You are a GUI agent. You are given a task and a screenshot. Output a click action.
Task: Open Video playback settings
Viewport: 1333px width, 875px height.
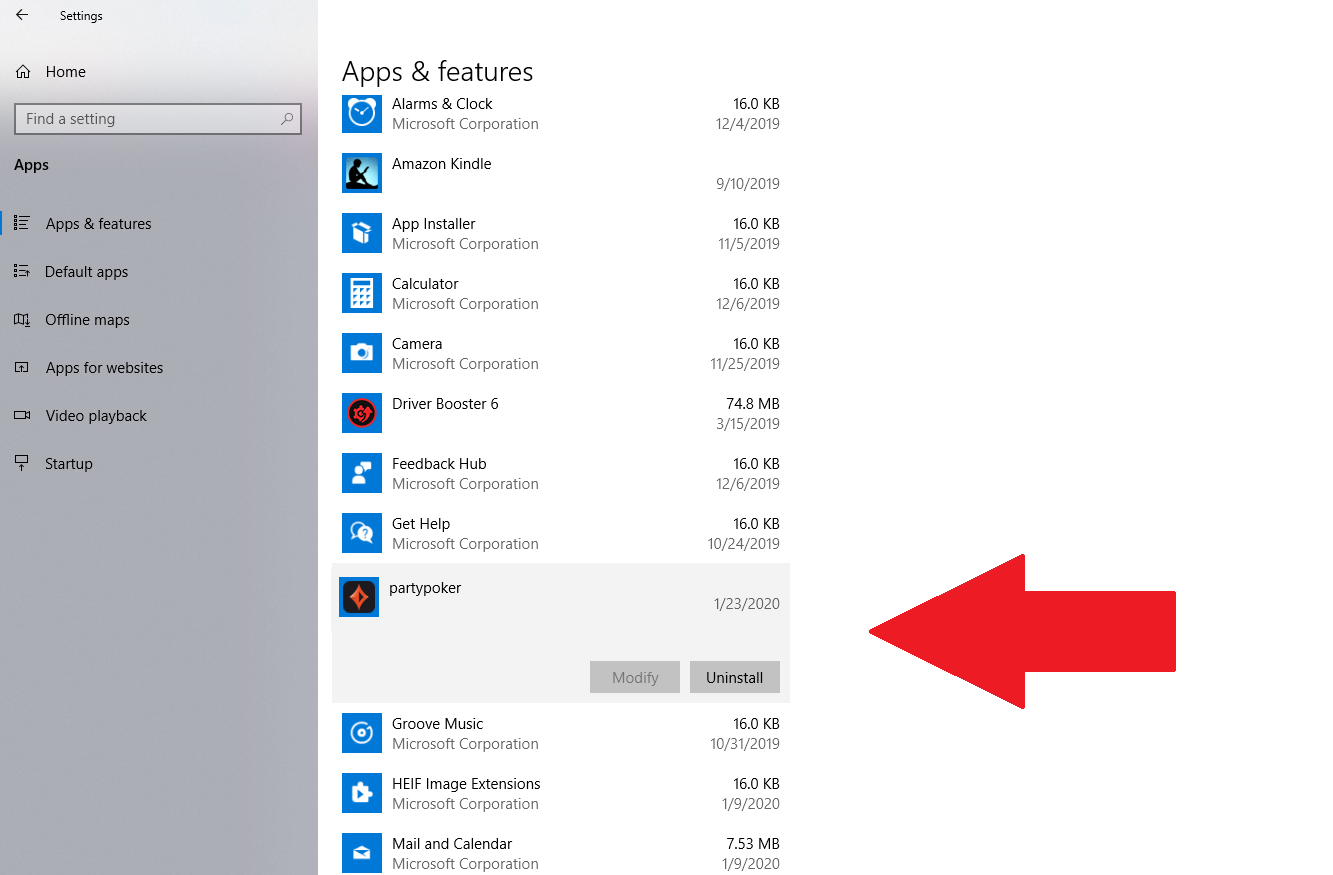pos(96,416)
